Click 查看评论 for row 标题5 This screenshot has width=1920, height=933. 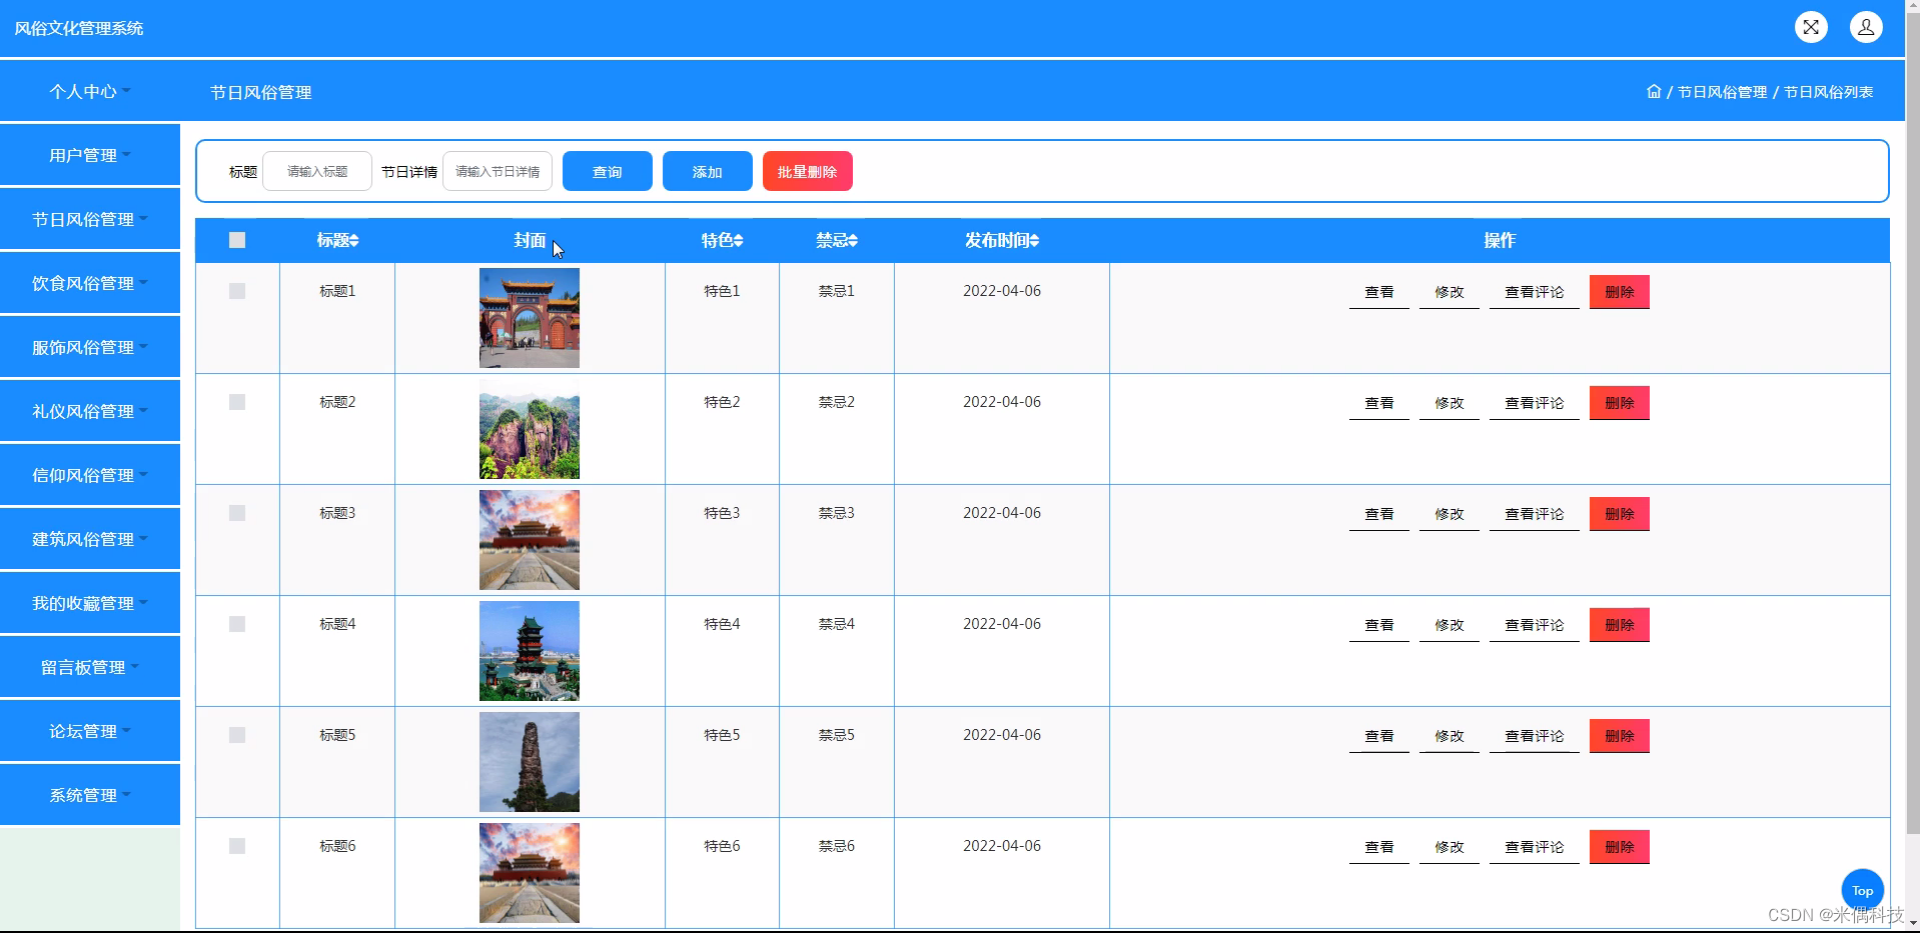1534,736
